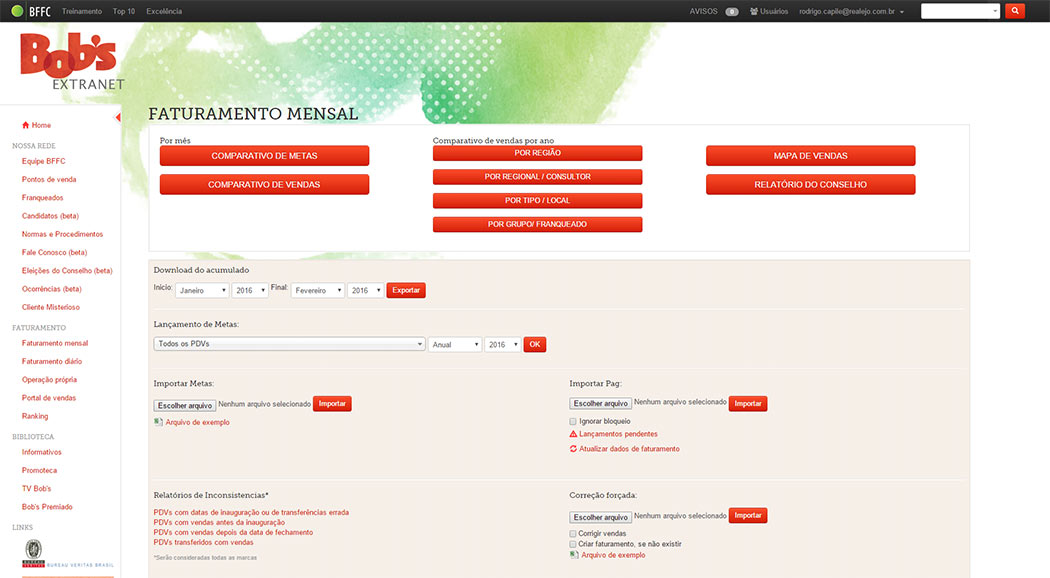Image resolution: width=1050 pixels, height=578 pixels.
Task: Open the Início month dropdown showing Janeiro
Action: 202,290
